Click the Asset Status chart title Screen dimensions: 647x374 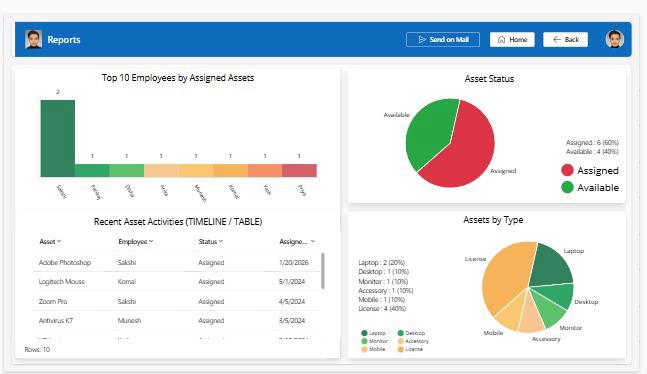tap(489, 79)
